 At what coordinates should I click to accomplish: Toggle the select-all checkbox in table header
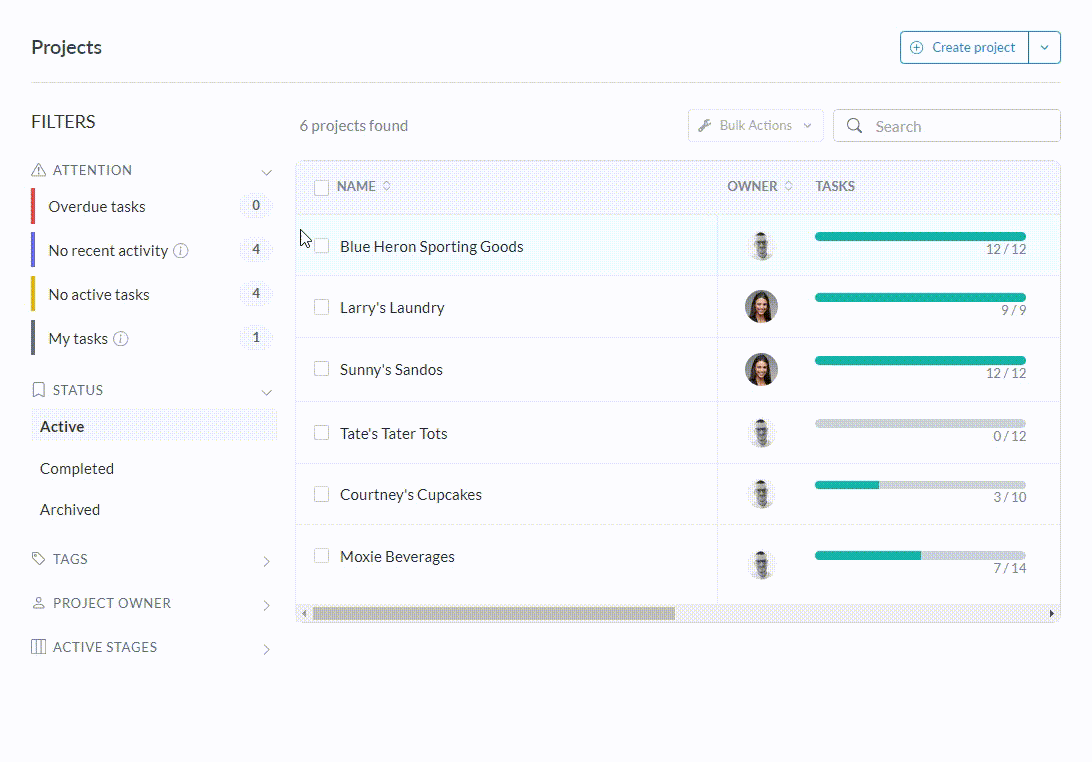[322, 187]
